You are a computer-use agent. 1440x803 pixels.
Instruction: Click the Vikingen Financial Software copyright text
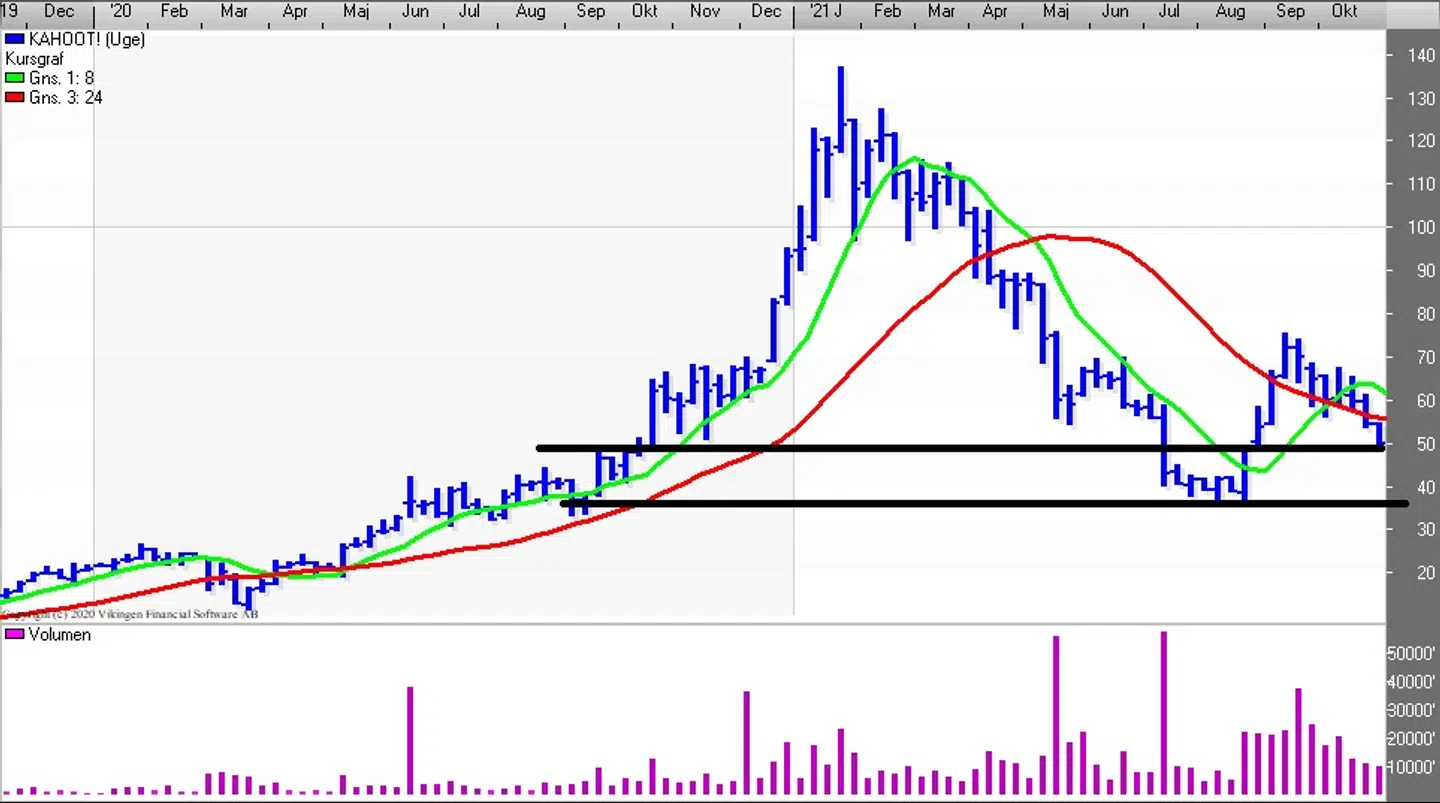[x=130, y=614]
